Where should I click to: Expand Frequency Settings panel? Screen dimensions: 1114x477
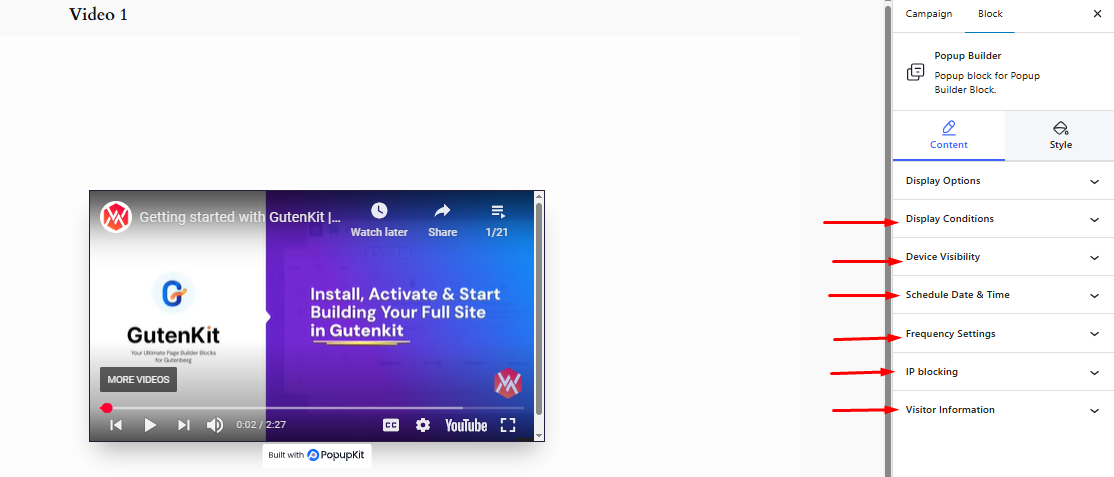coord(1003,333)
